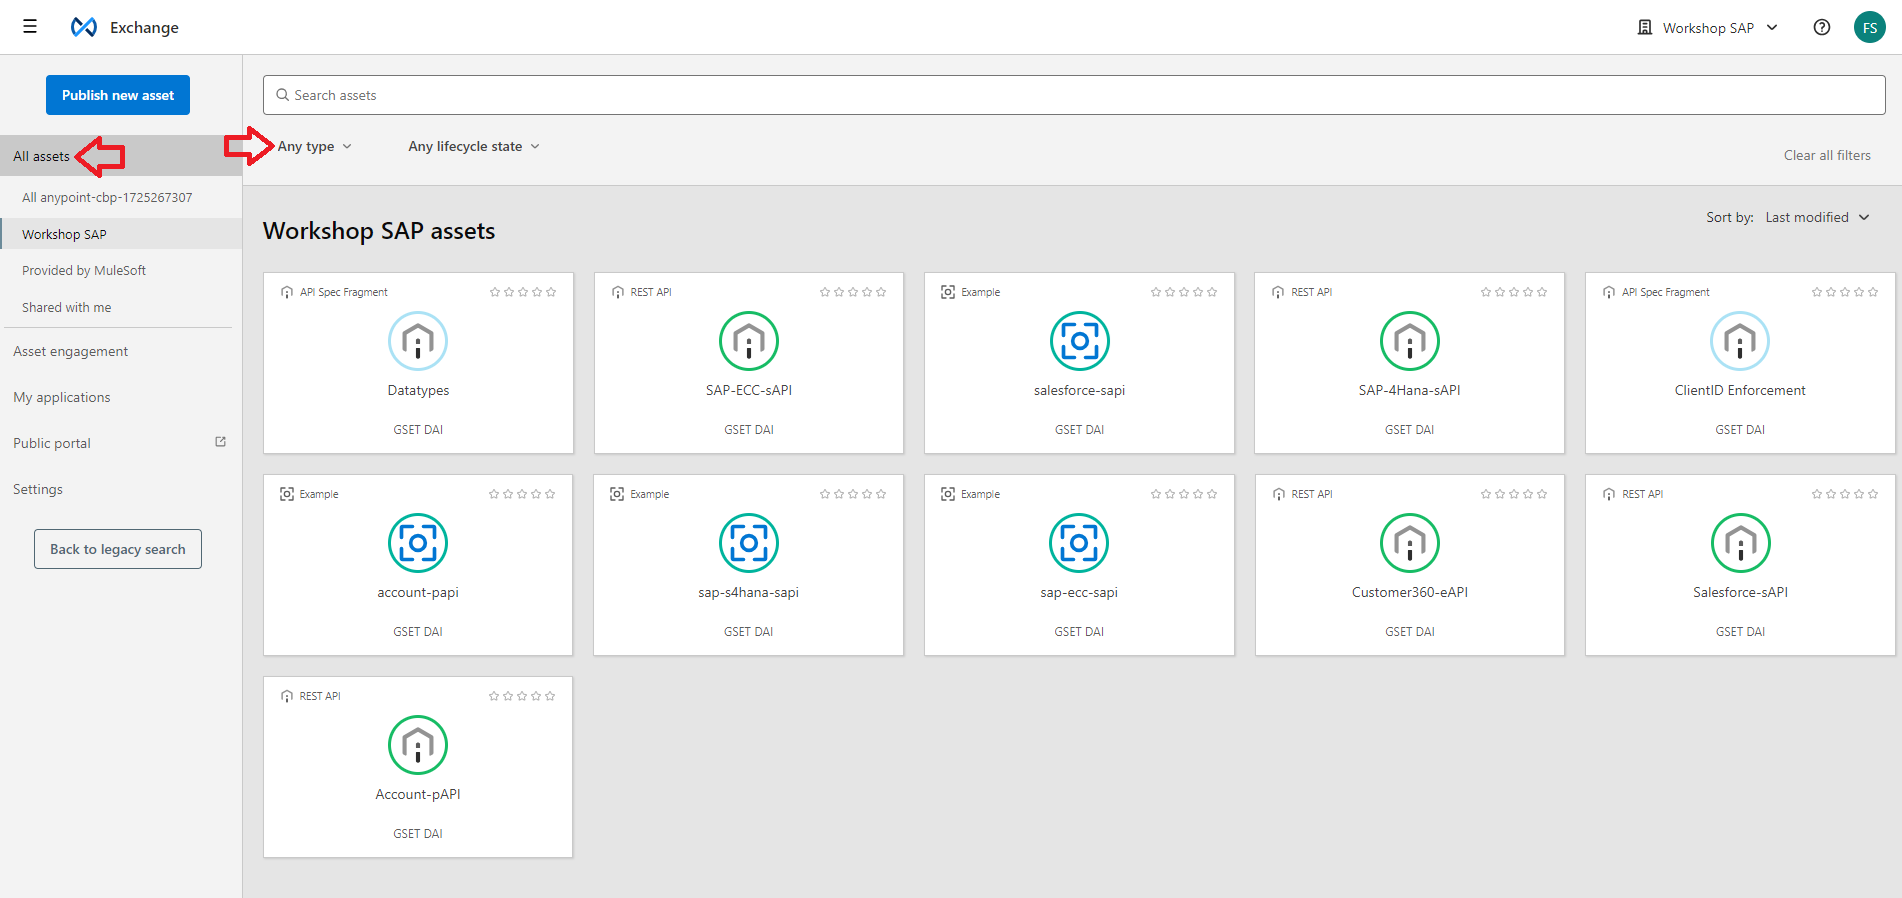Click the account-papi example icon

coord(418,543)
